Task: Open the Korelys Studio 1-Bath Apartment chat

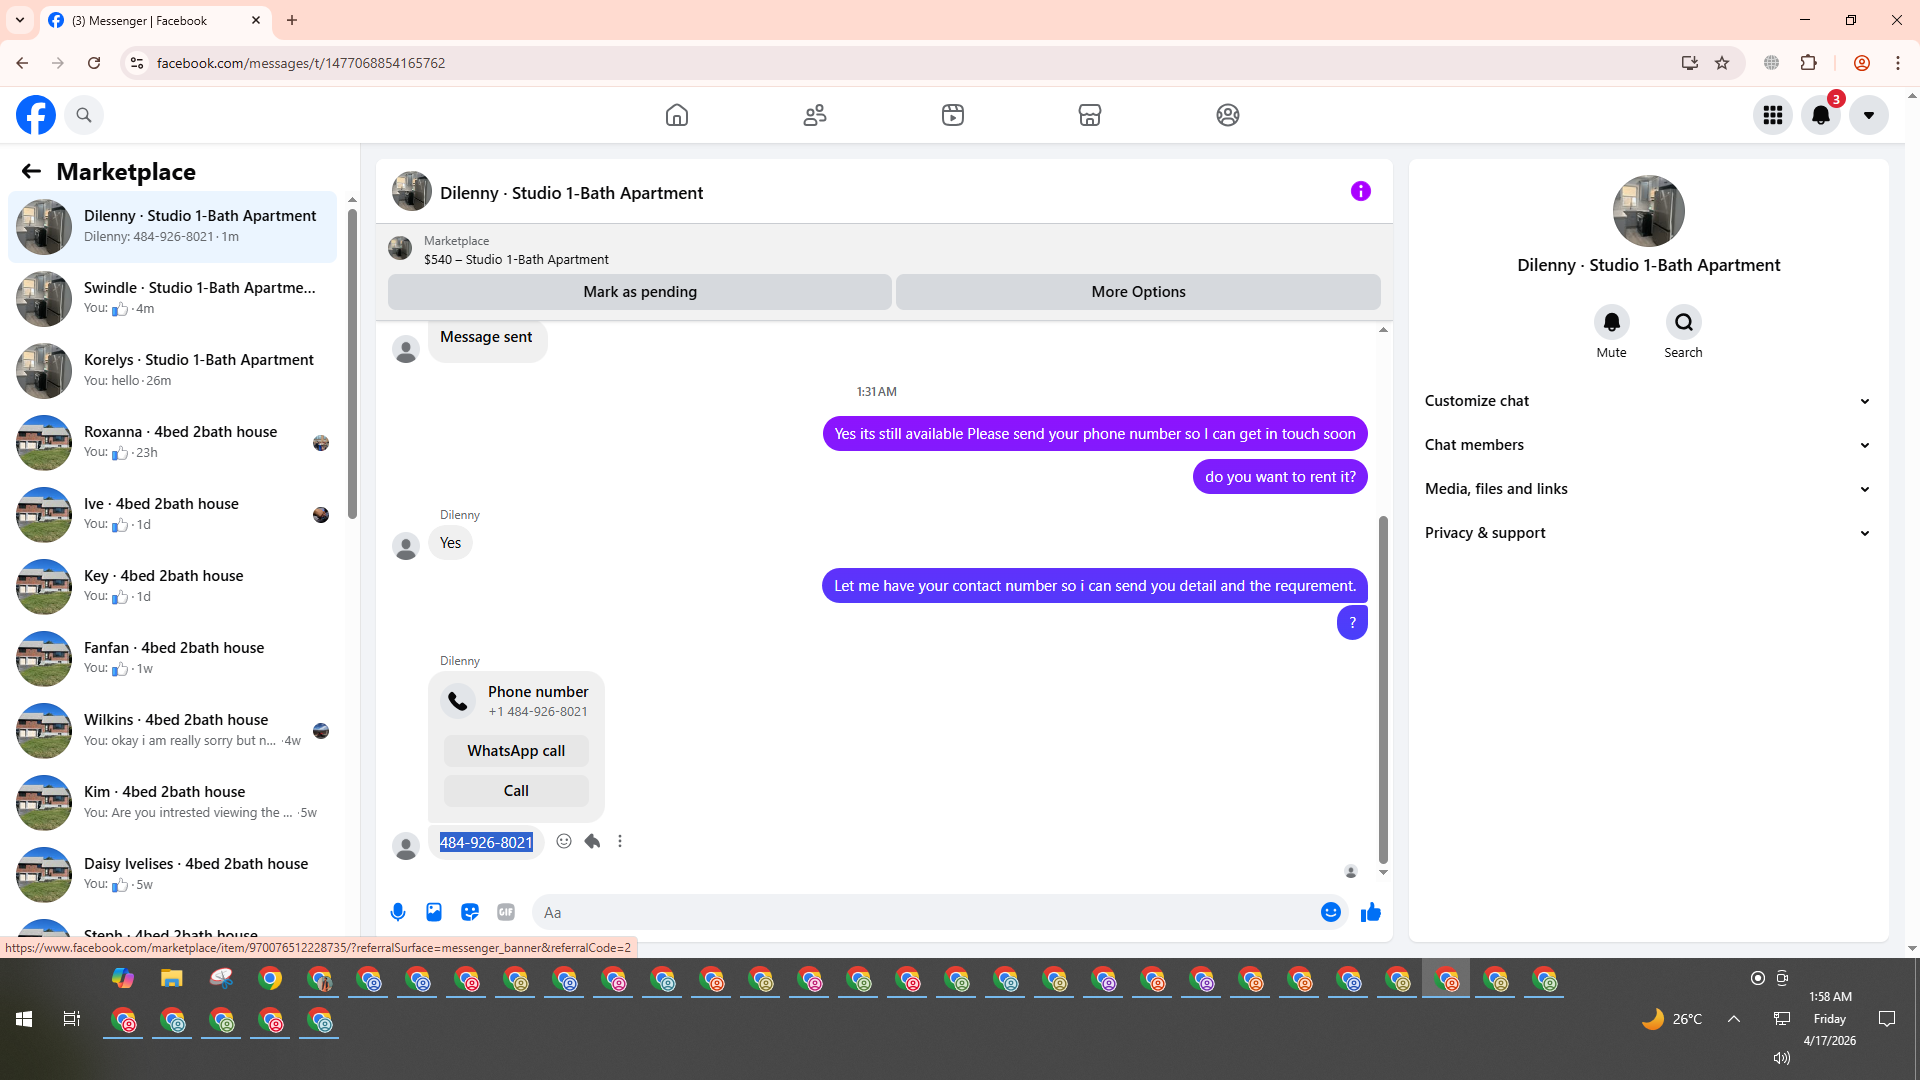Action: [172, 371]
